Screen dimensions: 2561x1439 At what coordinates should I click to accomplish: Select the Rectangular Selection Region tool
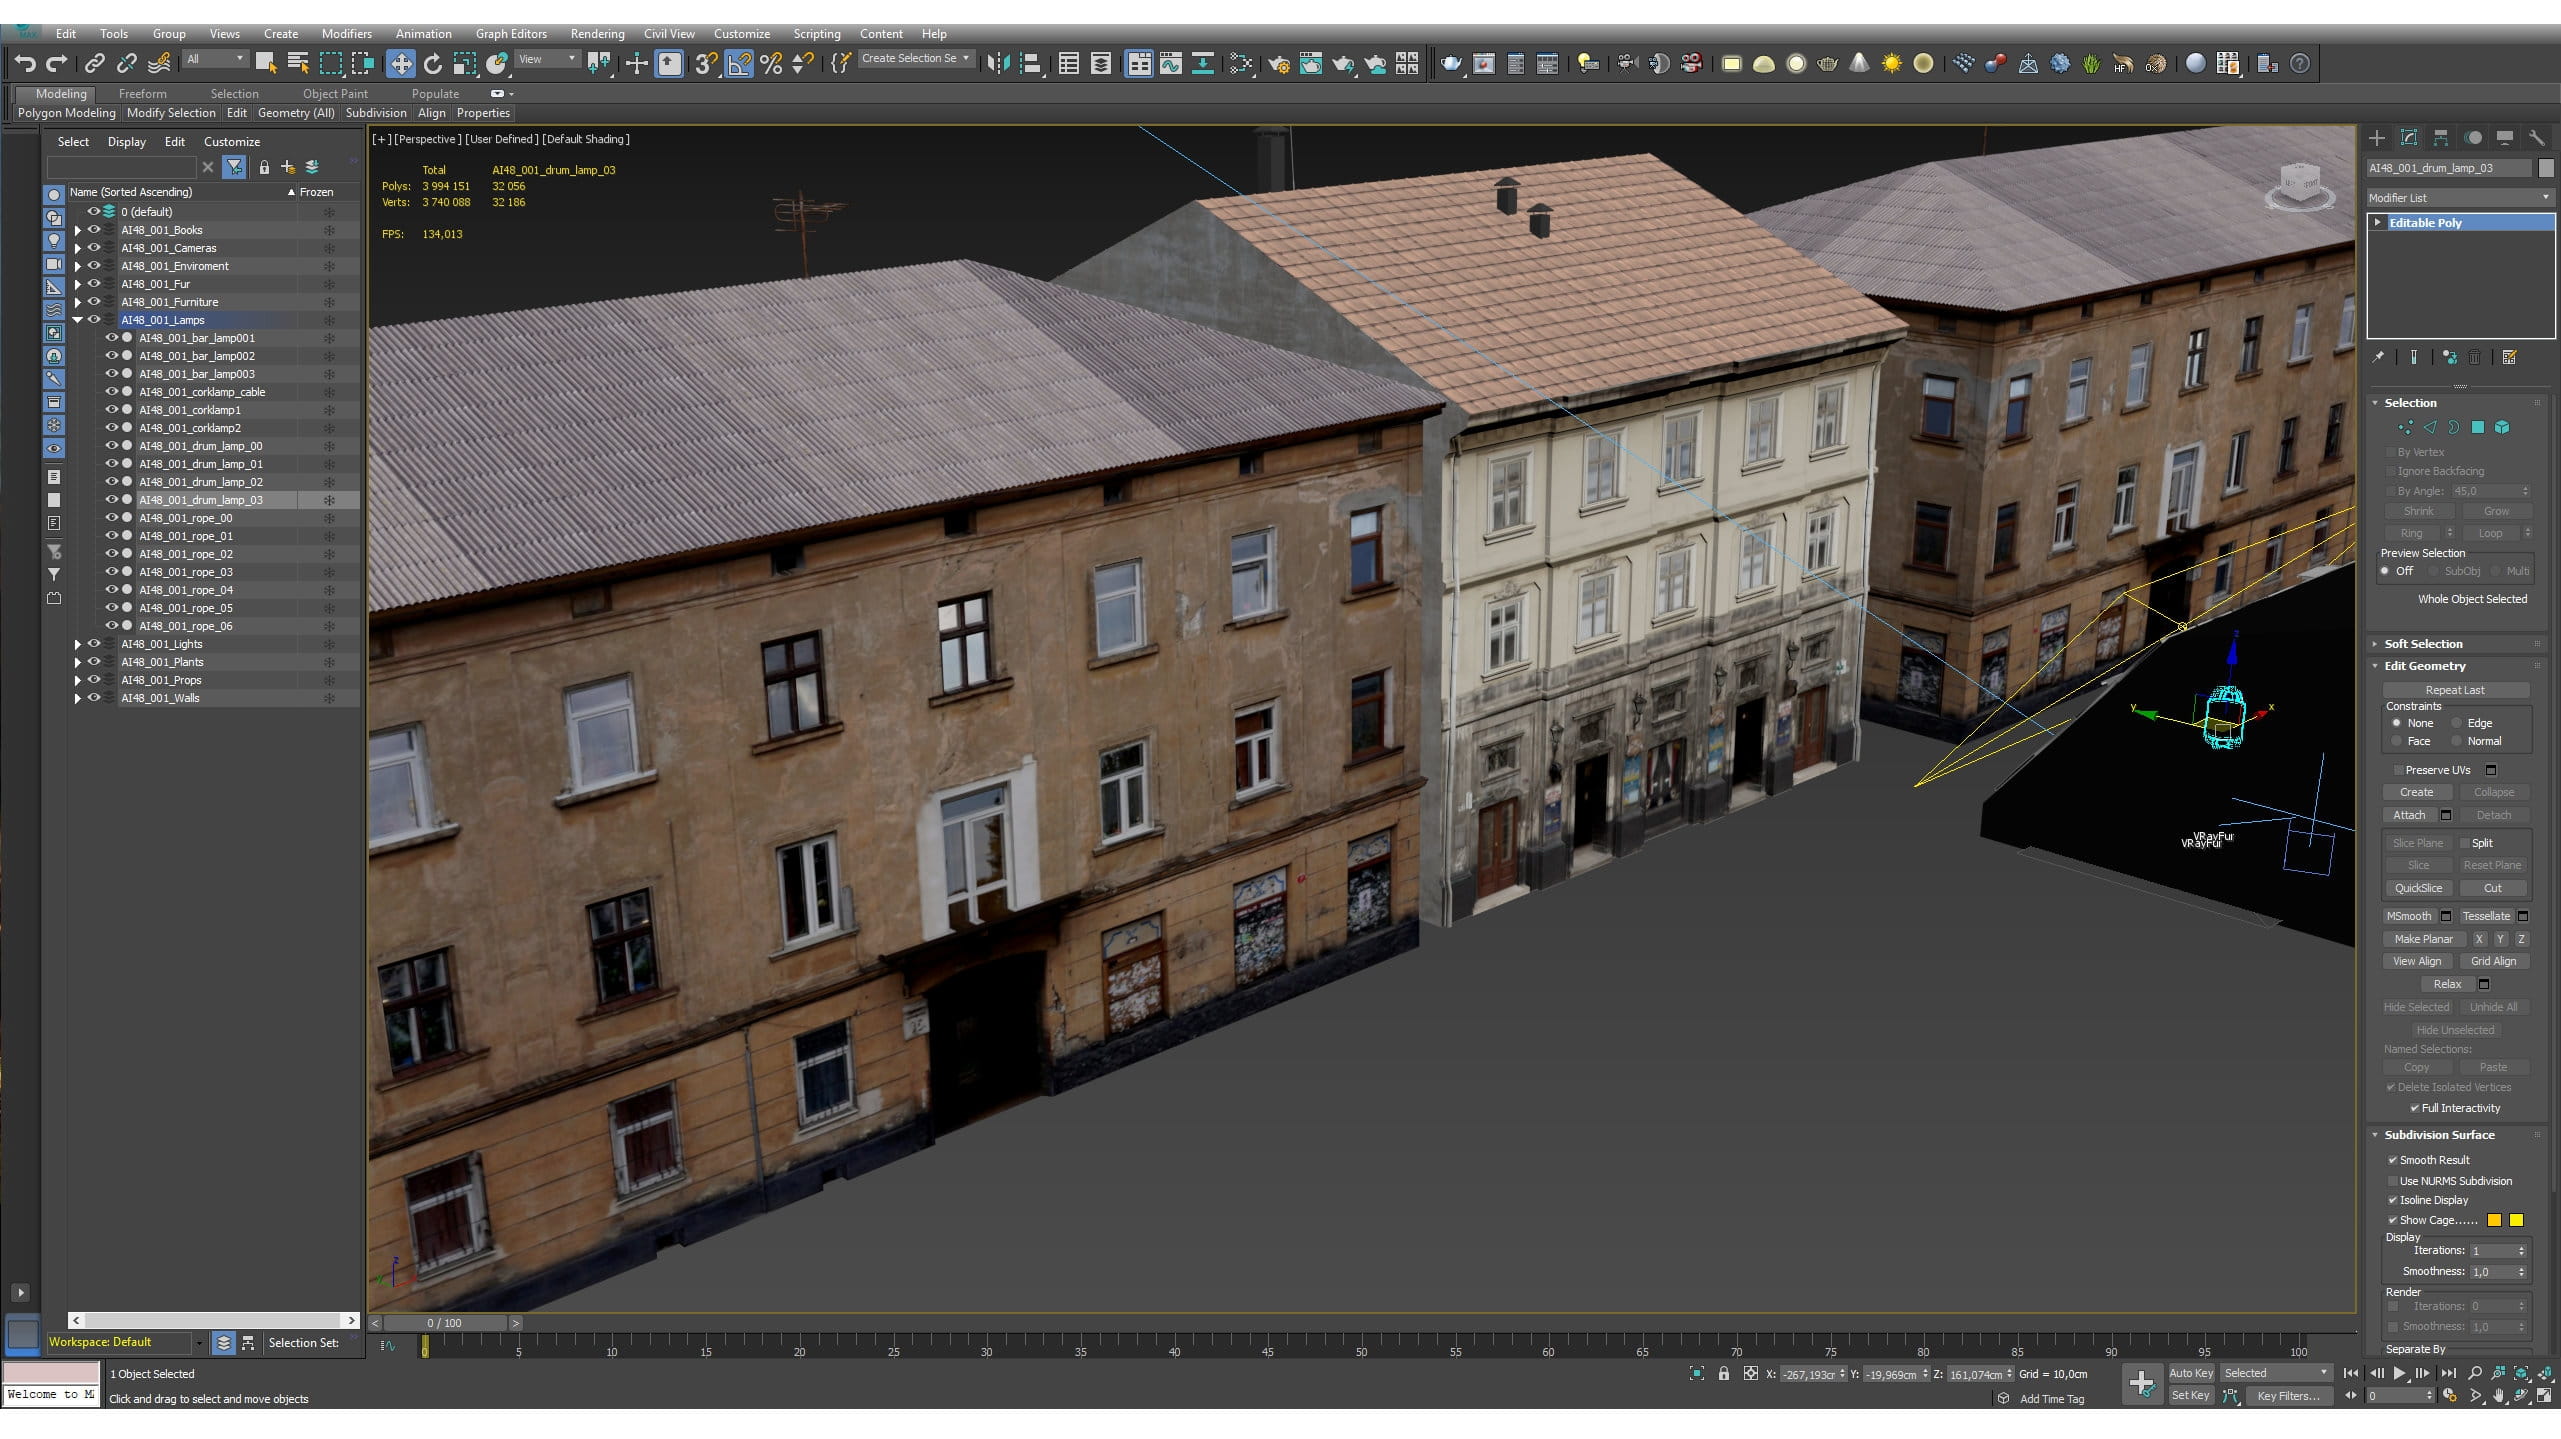331,64
